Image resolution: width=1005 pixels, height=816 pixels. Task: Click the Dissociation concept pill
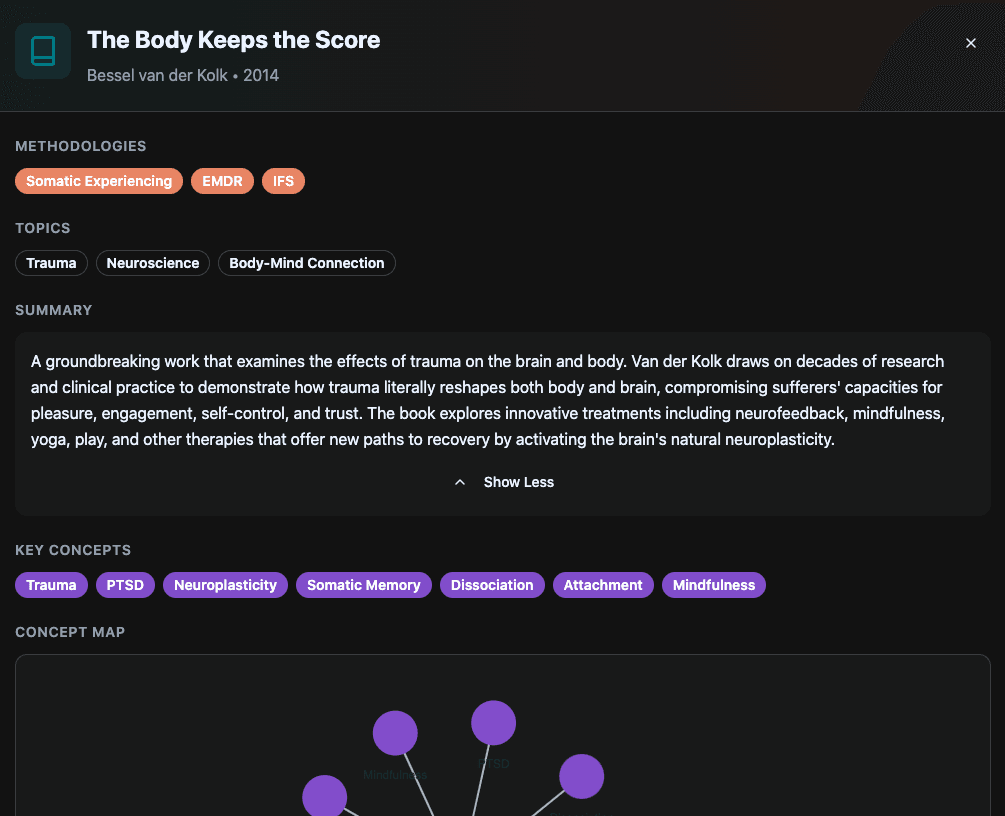tap(492, 585)
